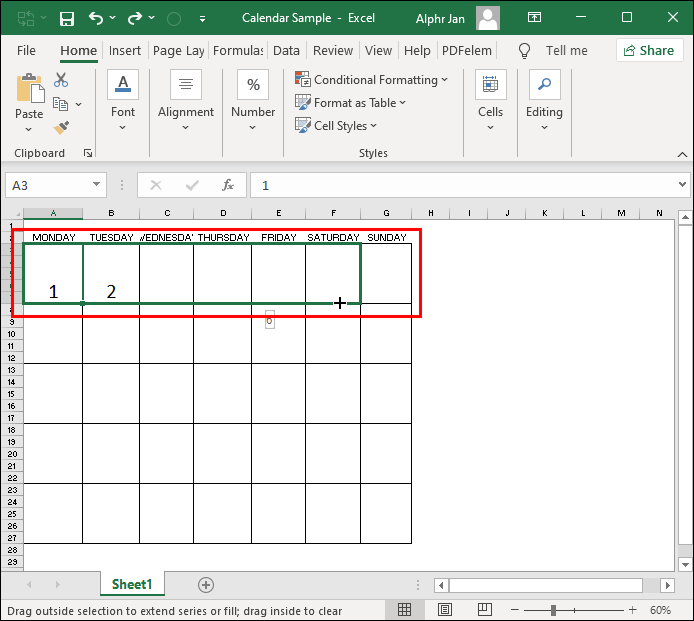Click the MONDAY header cell
694x621 pixels.
click(x=53, y=238)
